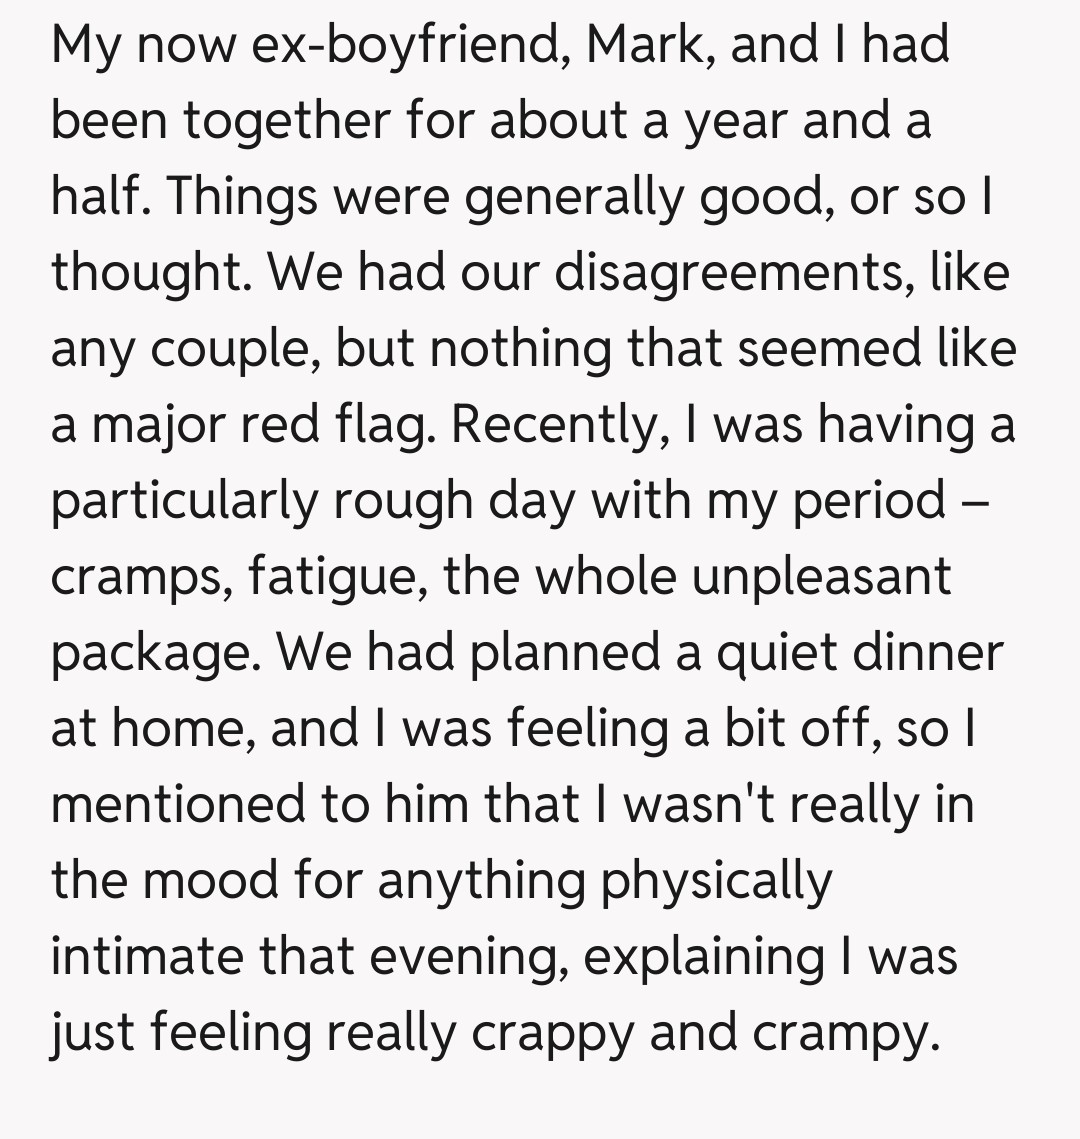This screenshot has width=1080, height=1139.
Task: Click the word "crappy"
Action: click(x=552, y=1033)
